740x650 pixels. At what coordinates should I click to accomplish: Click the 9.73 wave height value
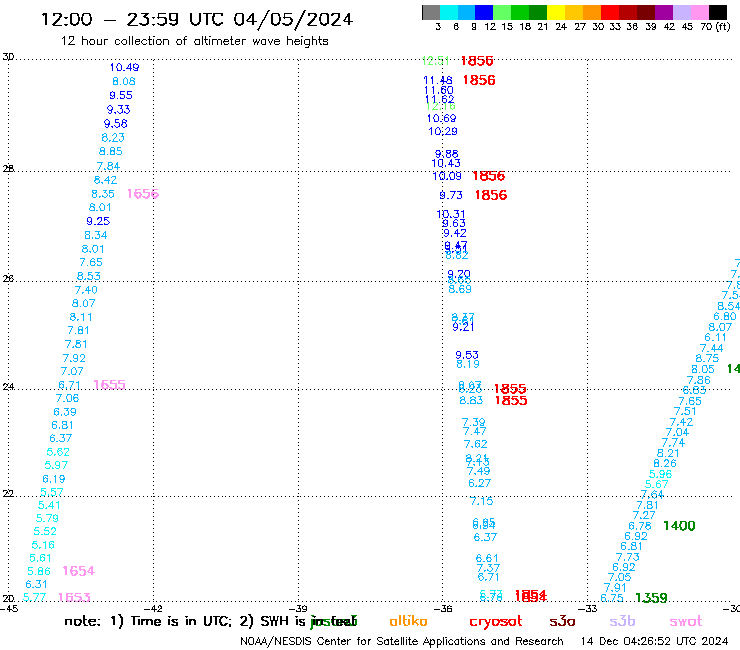click(451, 195)
